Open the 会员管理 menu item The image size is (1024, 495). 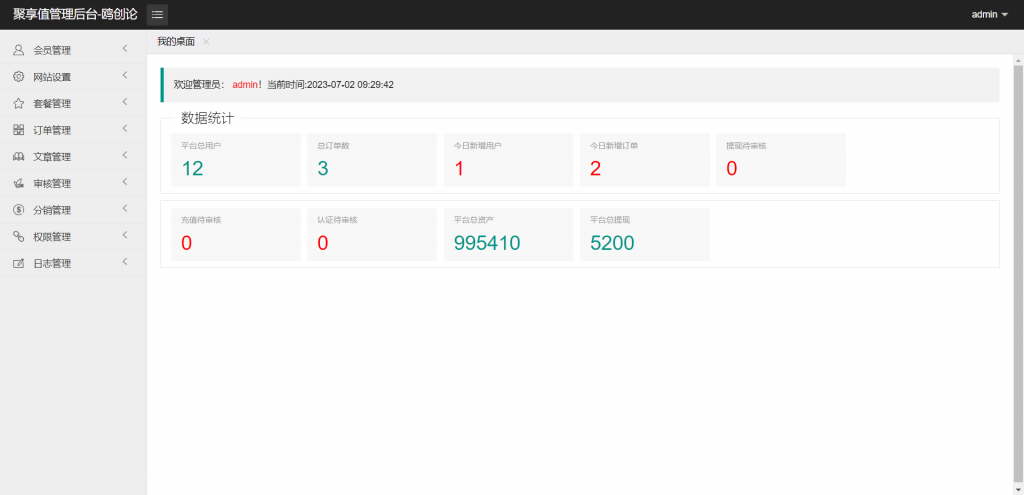(73, 50)
